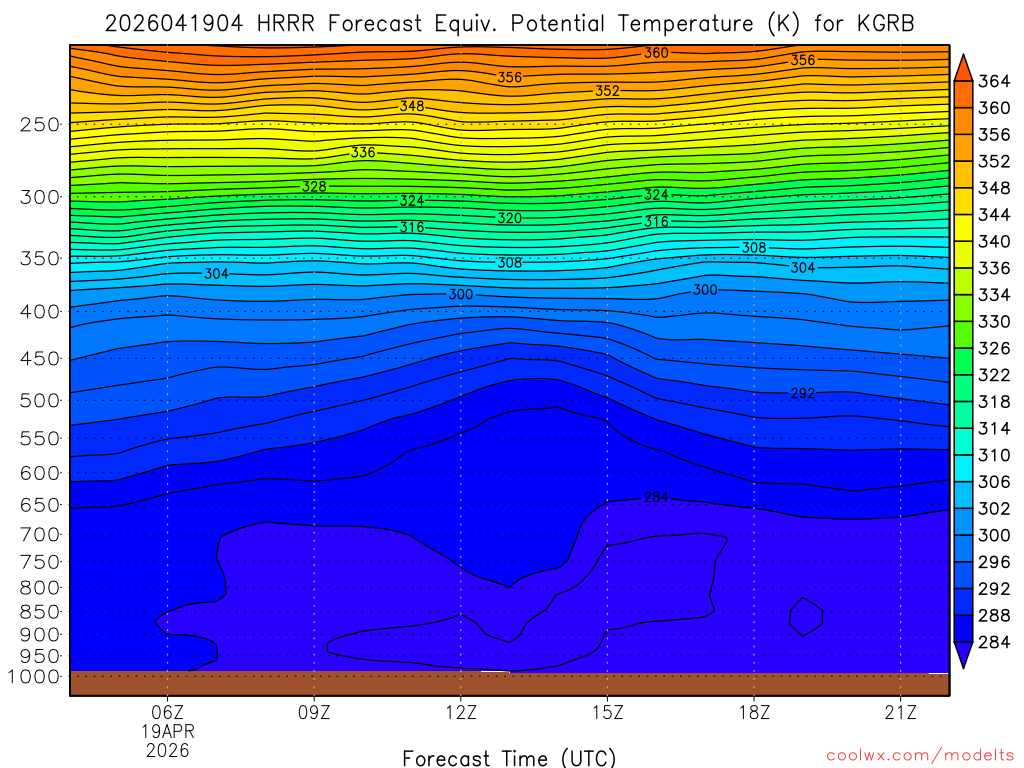Click the 336 contour label inside the plot
The width and height of the screenshot is (1024, 768).
363,152
